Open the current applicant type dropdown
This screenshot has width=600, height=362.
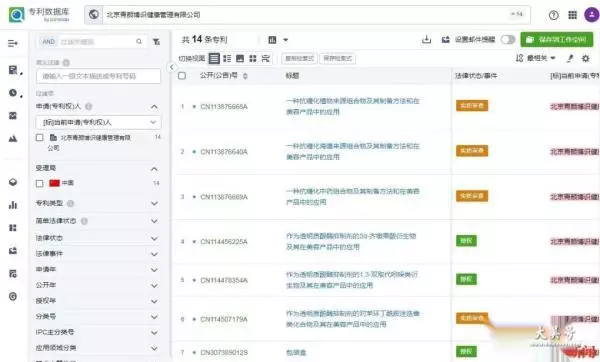99,122
